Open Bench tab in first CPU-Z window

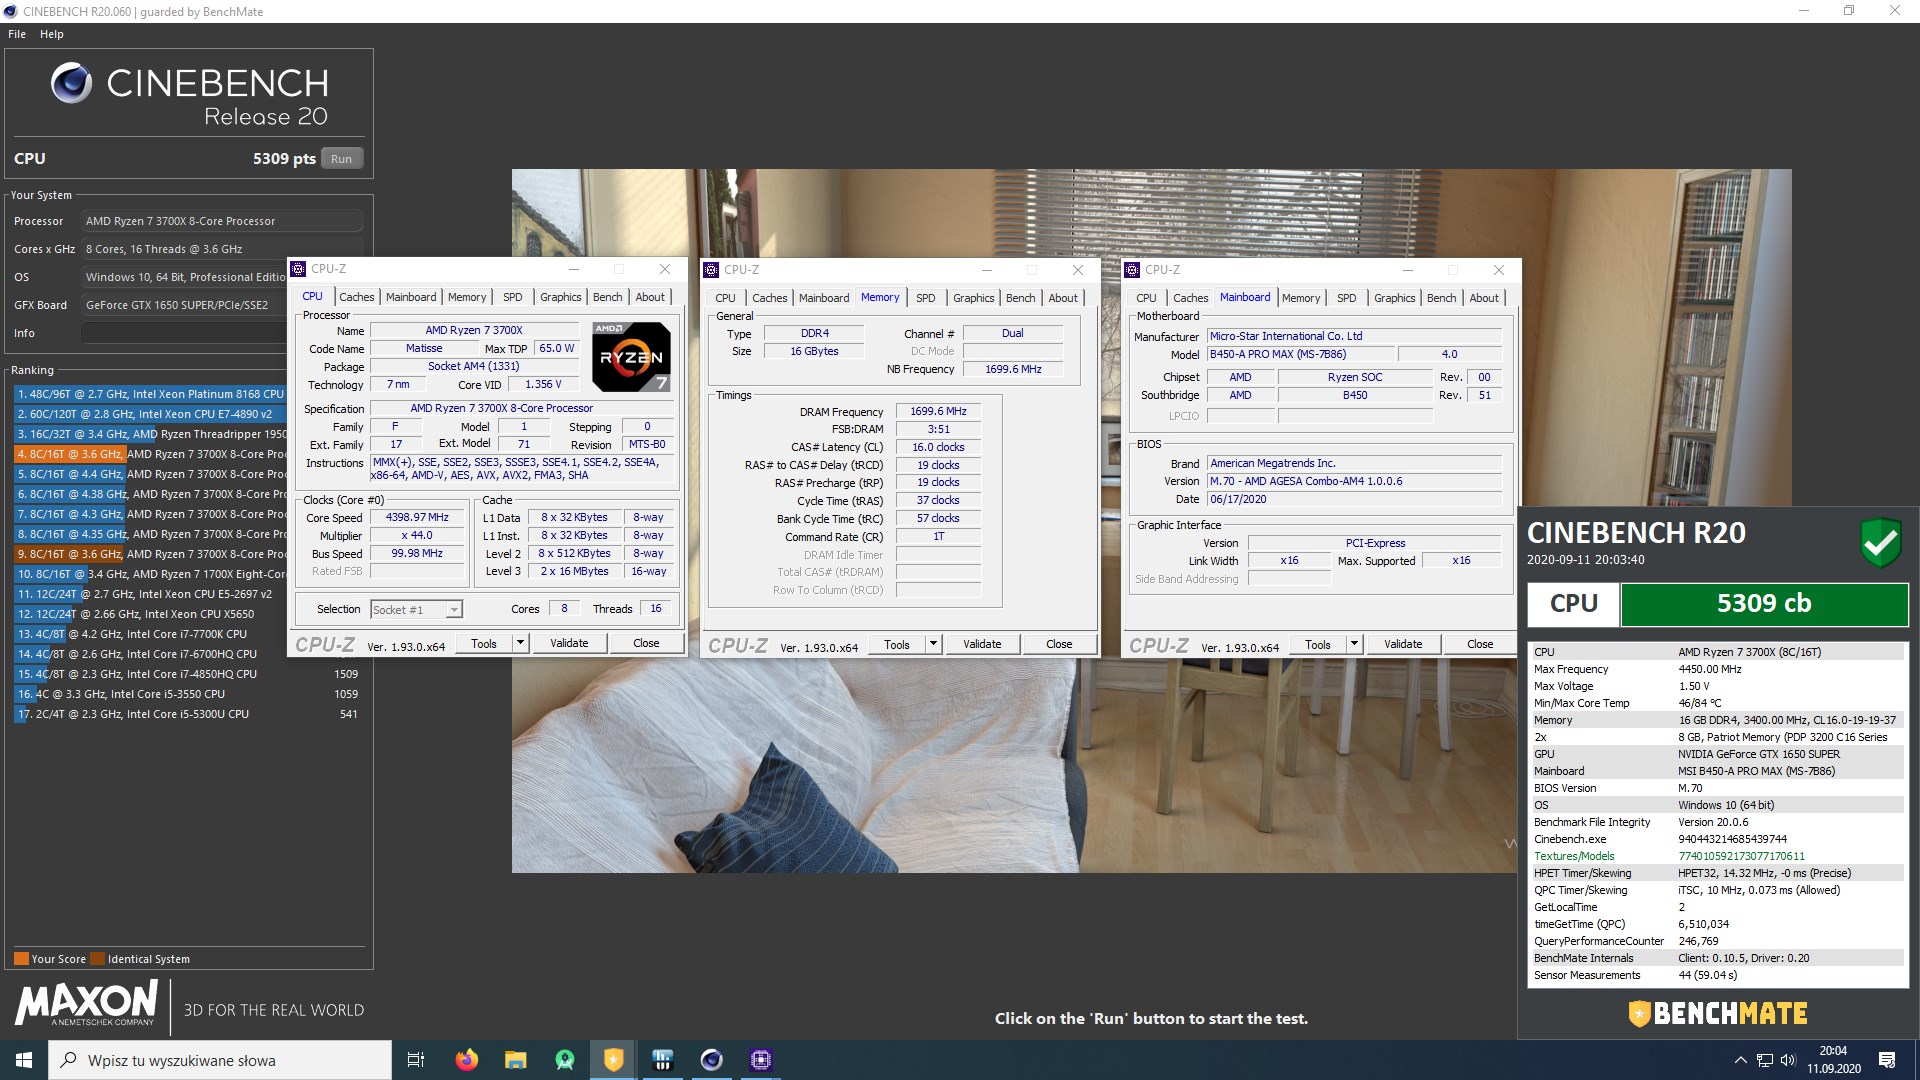click(607, 297)
